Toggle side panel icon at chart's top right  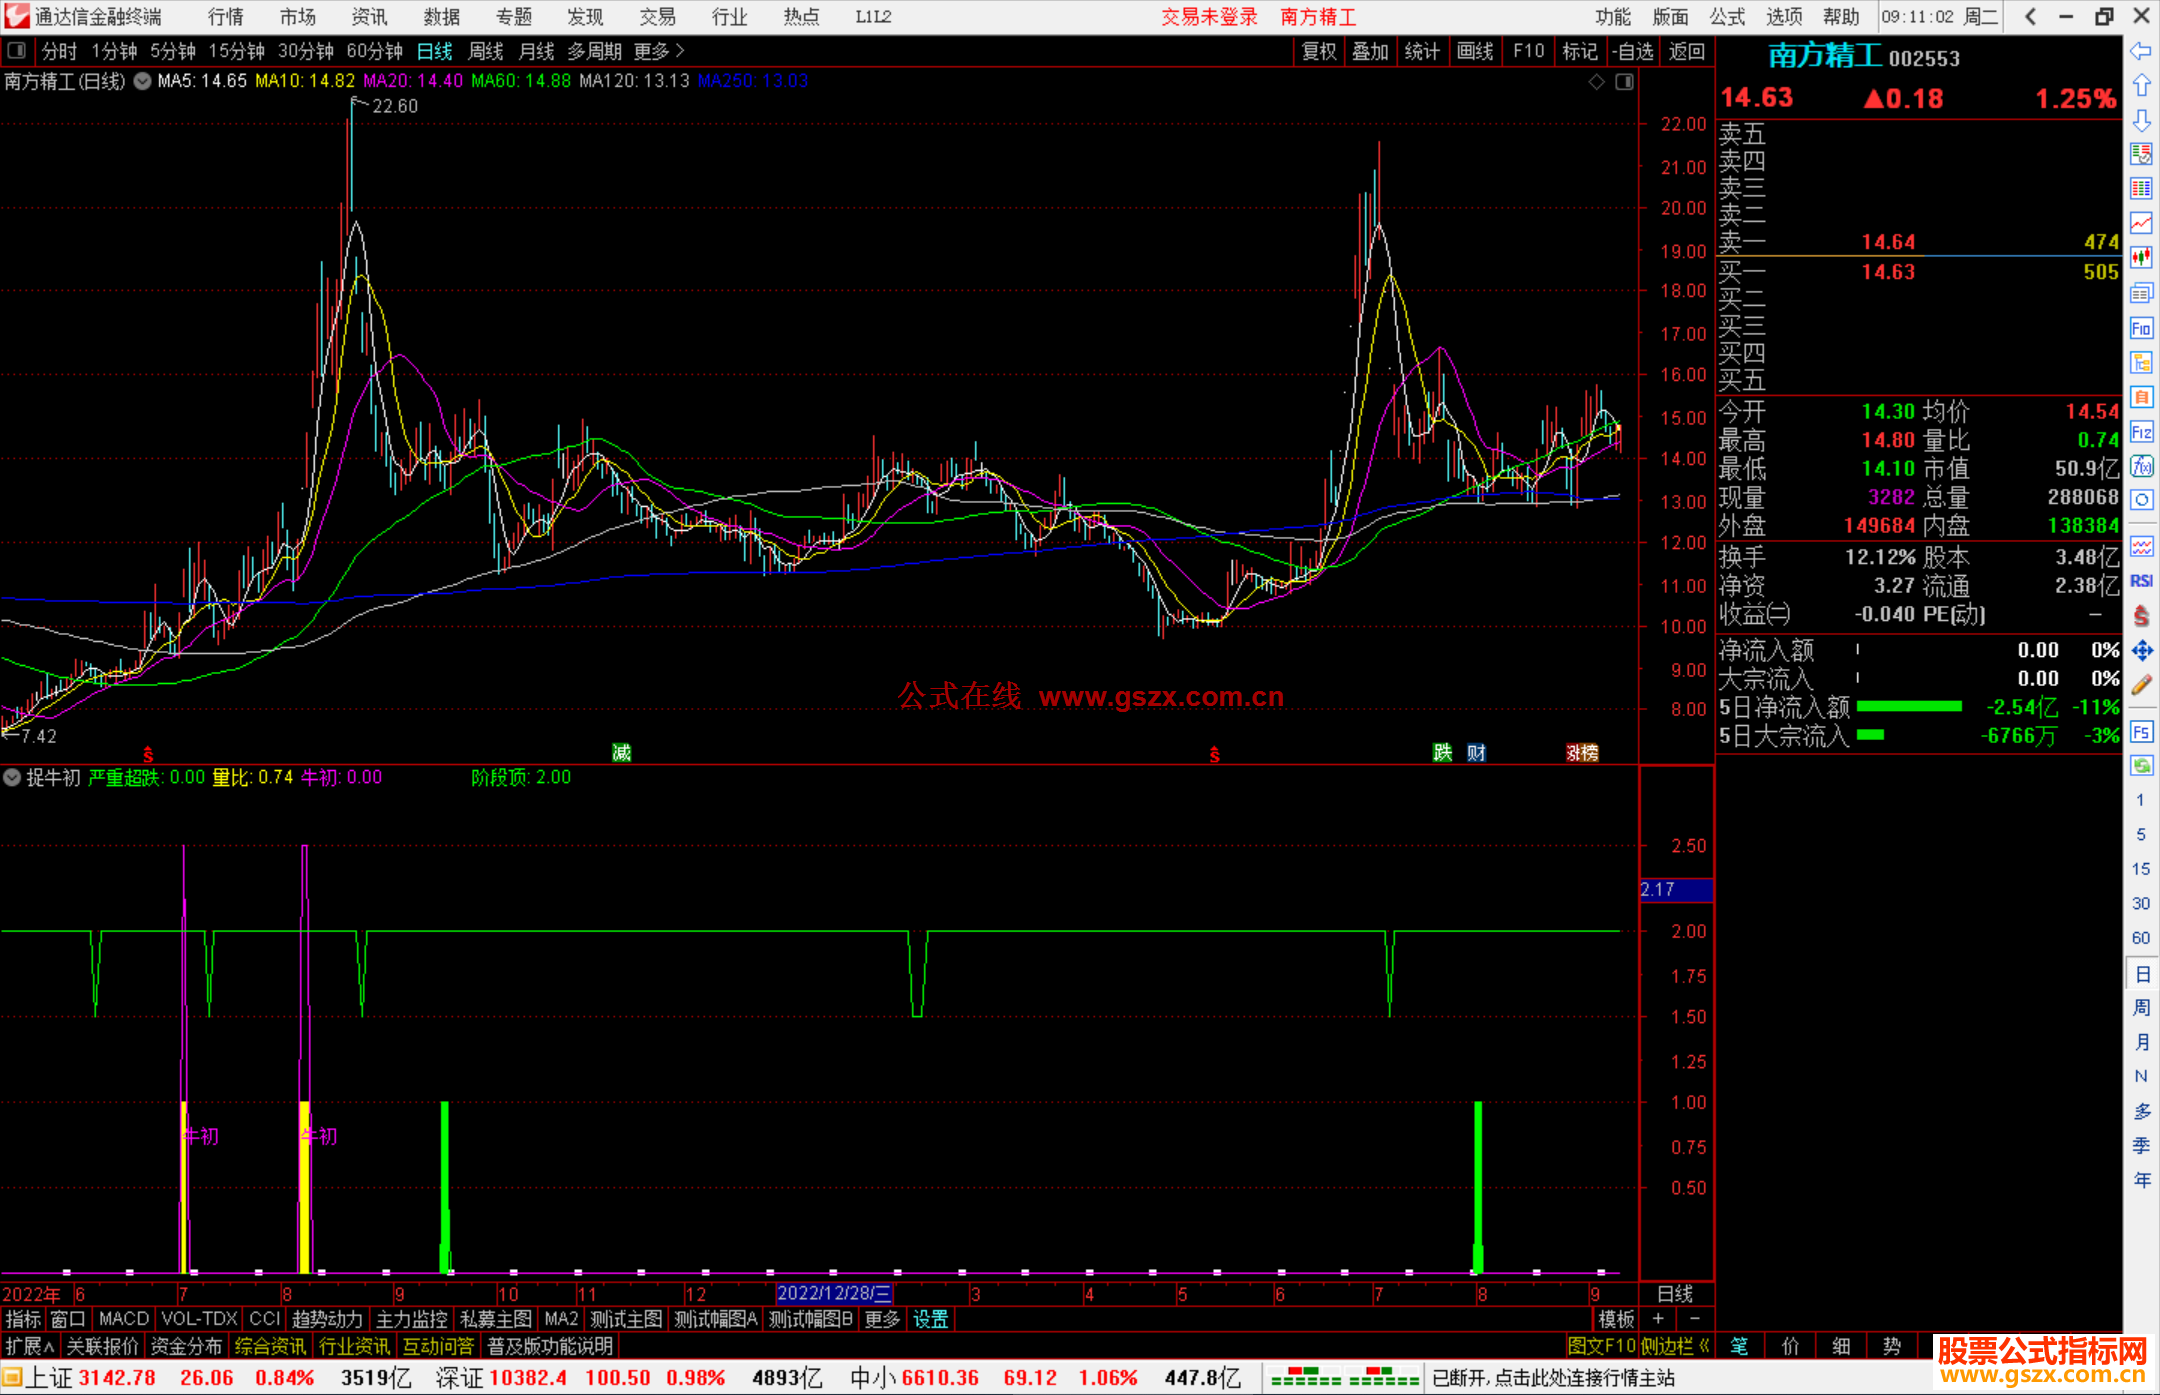(1625, 82)
